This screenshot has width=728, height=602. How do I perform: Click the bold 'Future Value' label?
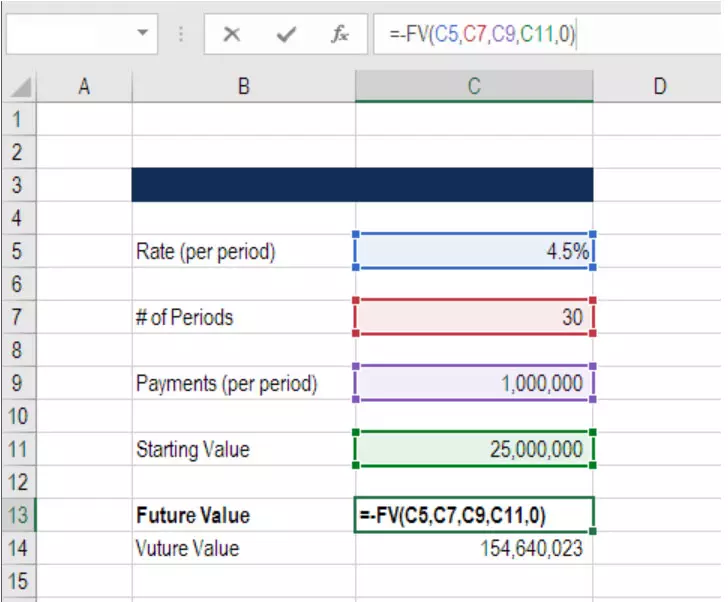[x=193, y=515]
